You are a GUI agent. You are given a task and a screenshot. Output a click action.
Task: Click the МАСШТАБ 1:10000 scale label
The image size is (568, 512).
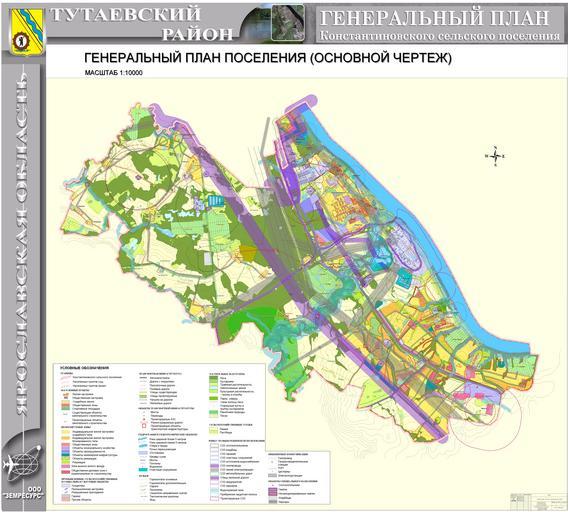pos(114,73)
